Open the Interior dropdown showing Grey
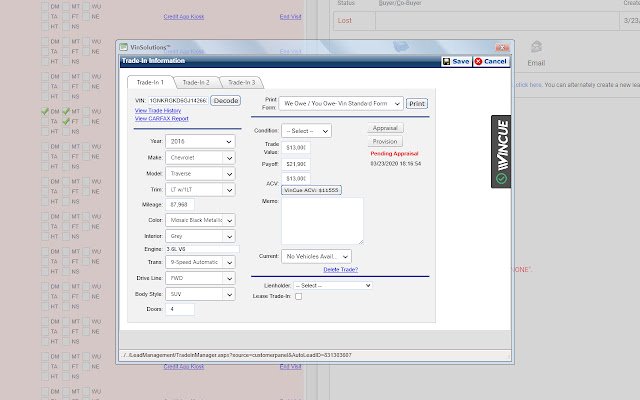Image resolution: width=640 pixels, height=400 pixels. pos(200,236)
